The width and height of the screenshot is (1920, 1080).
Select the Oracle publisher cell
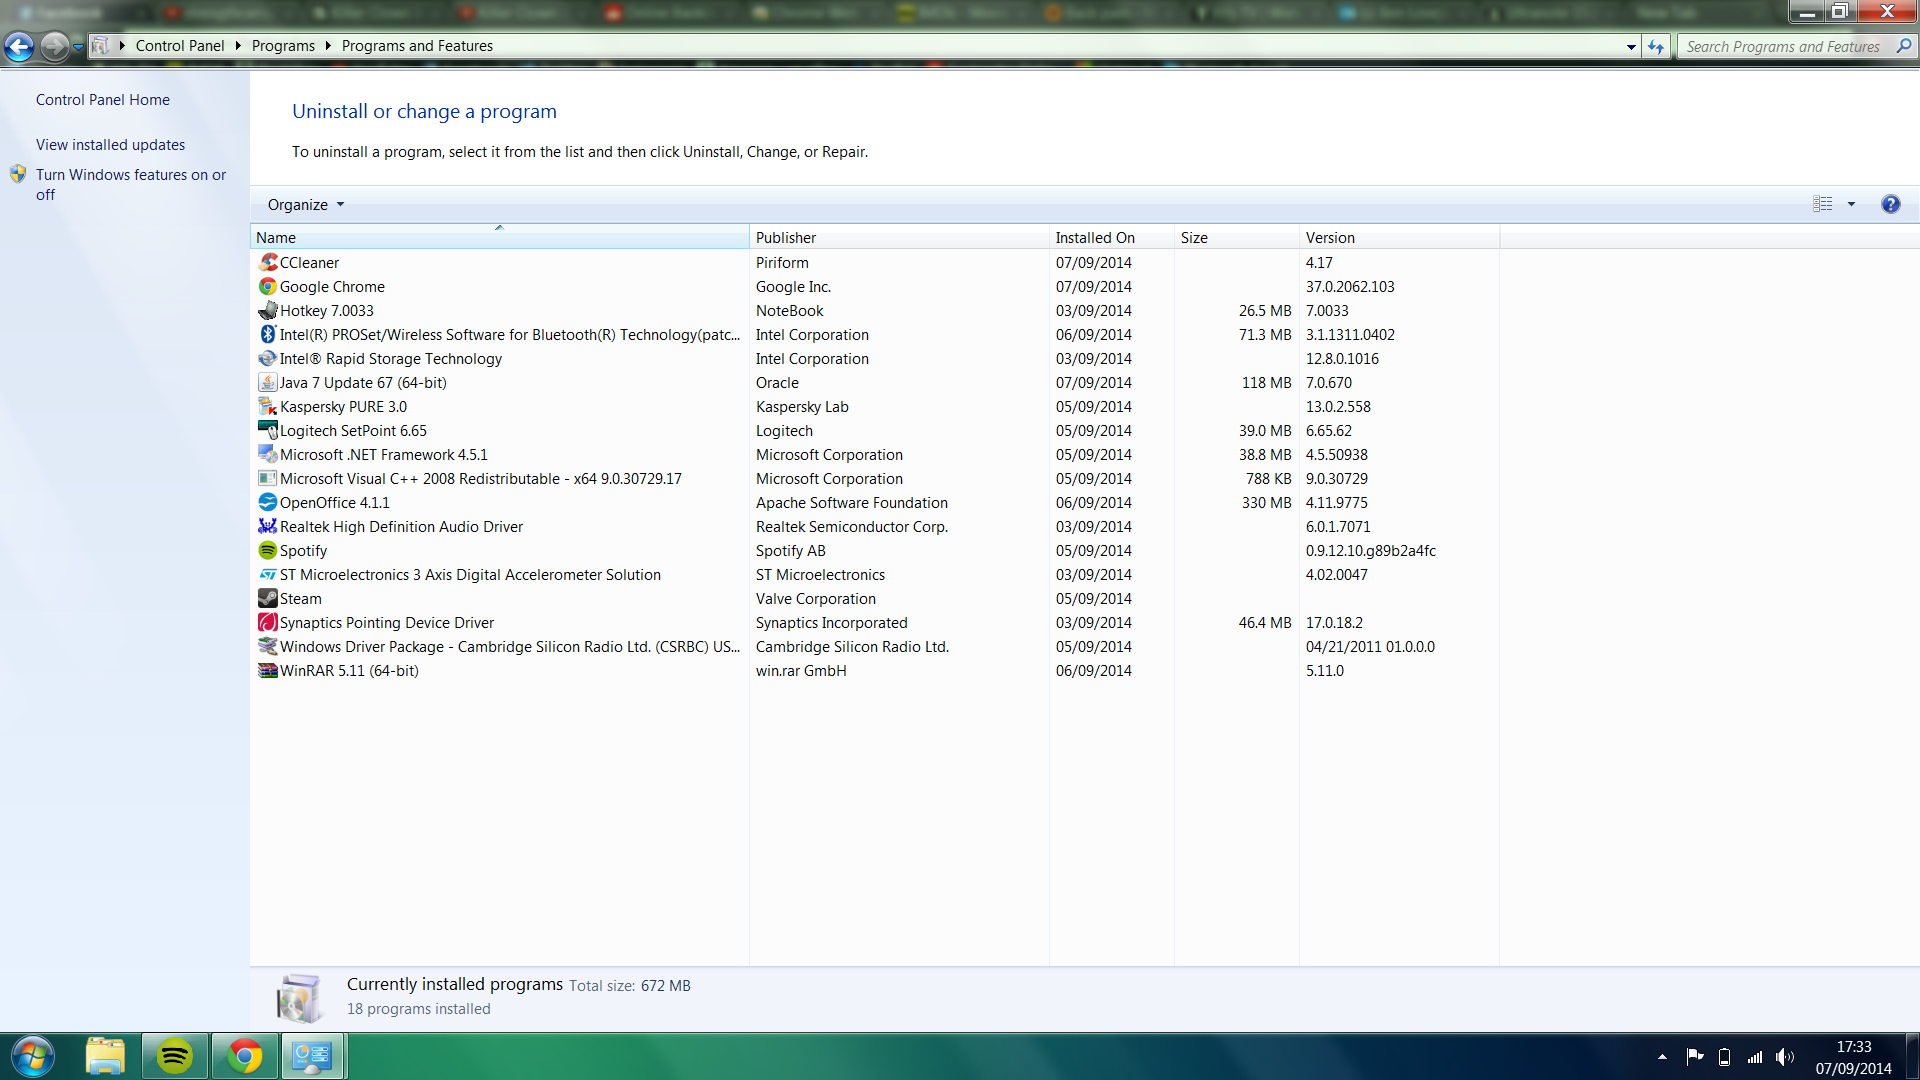777,382
